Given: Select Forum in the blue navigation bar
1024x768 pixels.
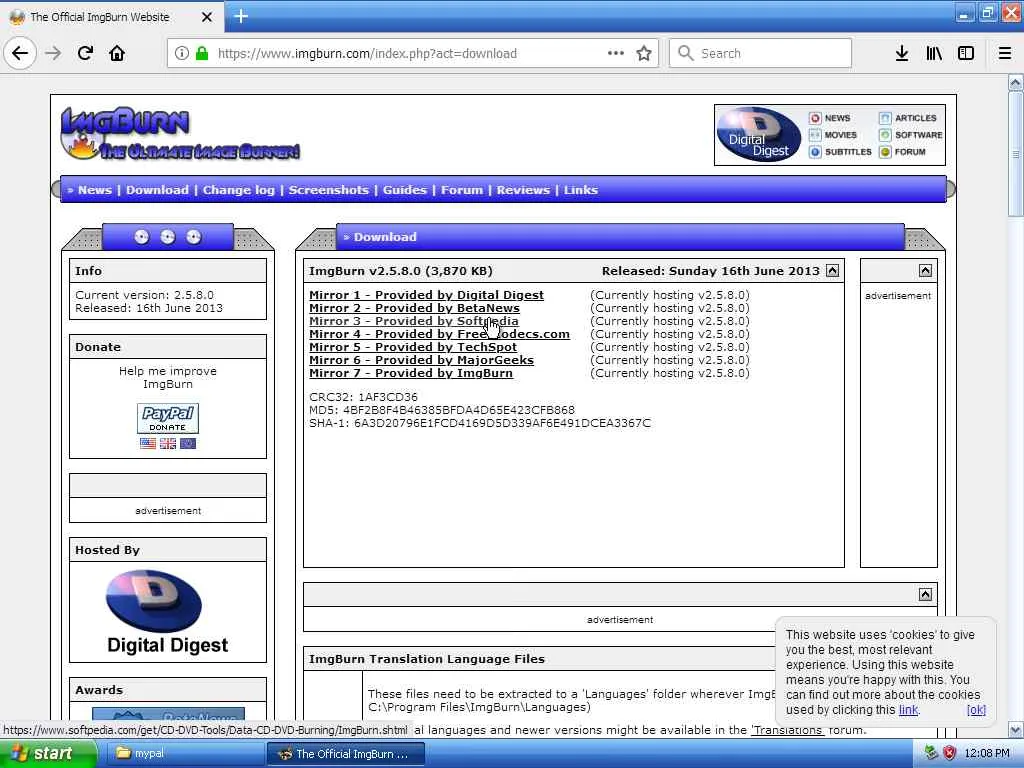Looking at the screenshot, I should click(x=462, y=190).
